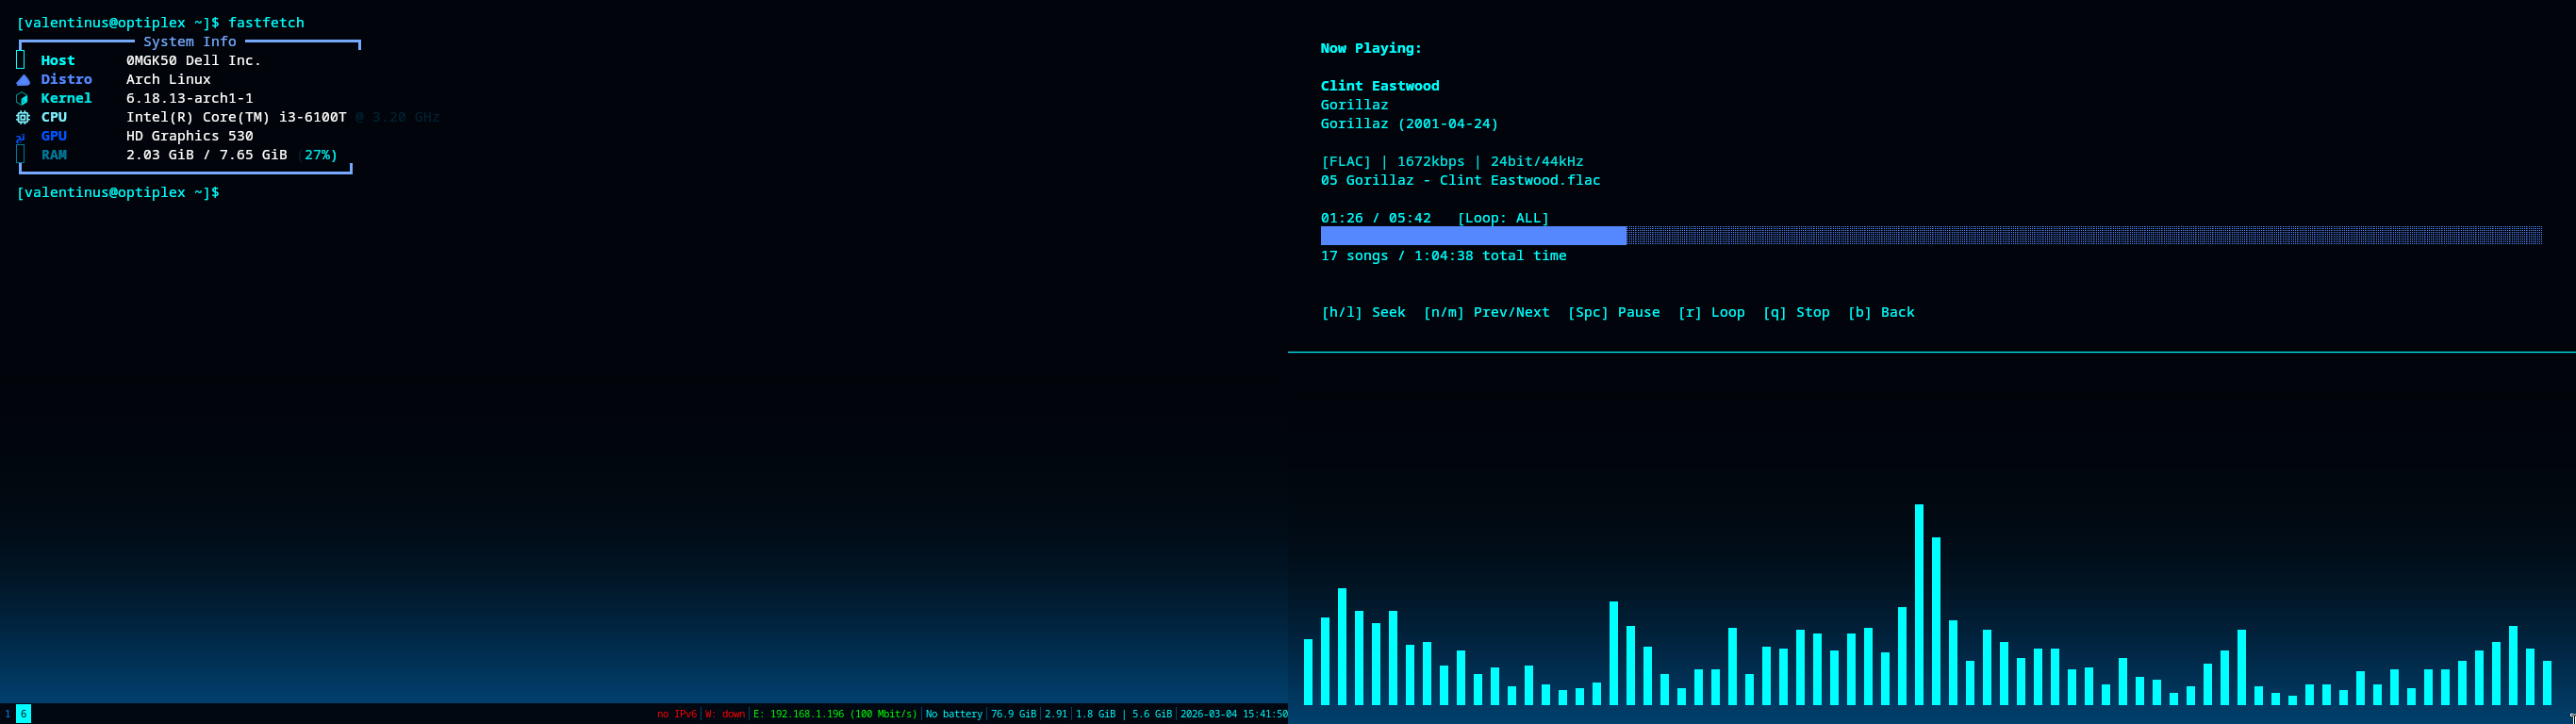
Task: Click the 'No battery' status entry
Action: 954,715
